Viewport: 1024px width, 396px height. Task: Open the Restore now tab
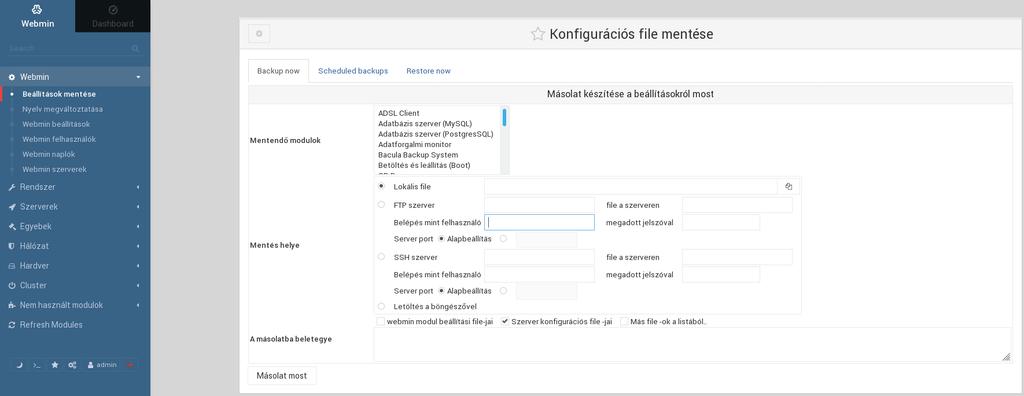(428, 71)
